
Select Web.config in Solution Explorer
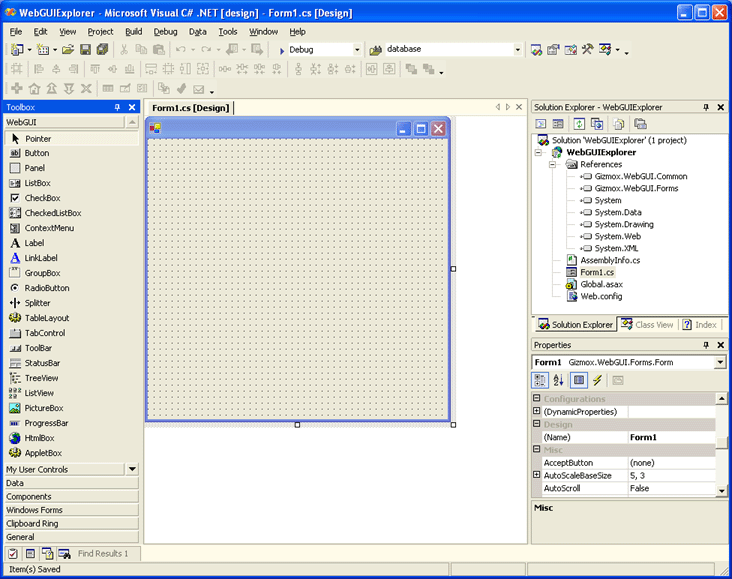(x=601, y=297)
